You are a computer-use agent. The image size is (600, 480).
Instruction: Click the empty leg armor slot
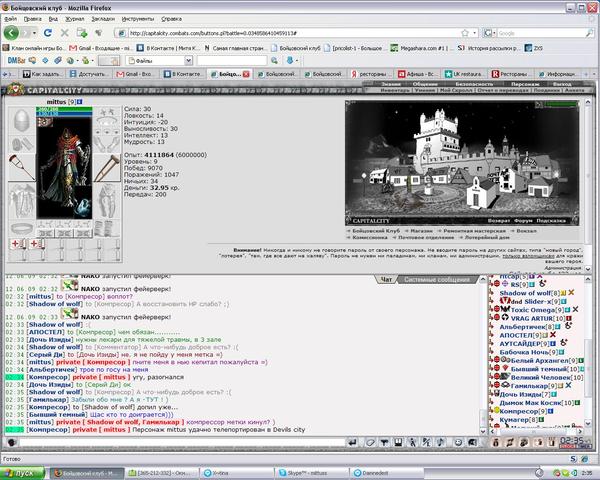tap(107, 200)
